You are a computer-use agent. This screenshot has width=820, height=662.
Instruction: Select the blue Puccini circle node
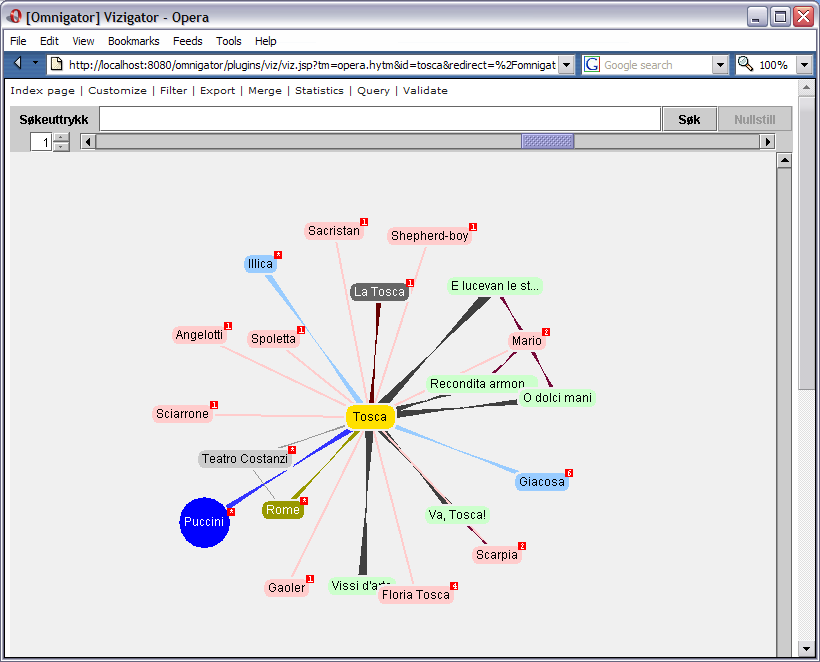(x=204, y=522)
